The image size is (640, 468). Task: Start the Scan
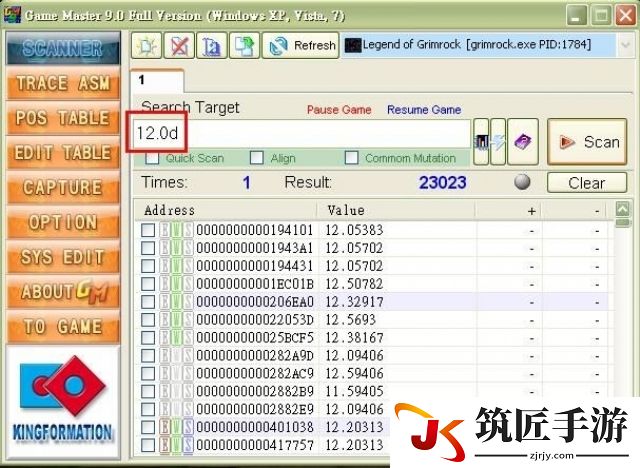[587, 142]
